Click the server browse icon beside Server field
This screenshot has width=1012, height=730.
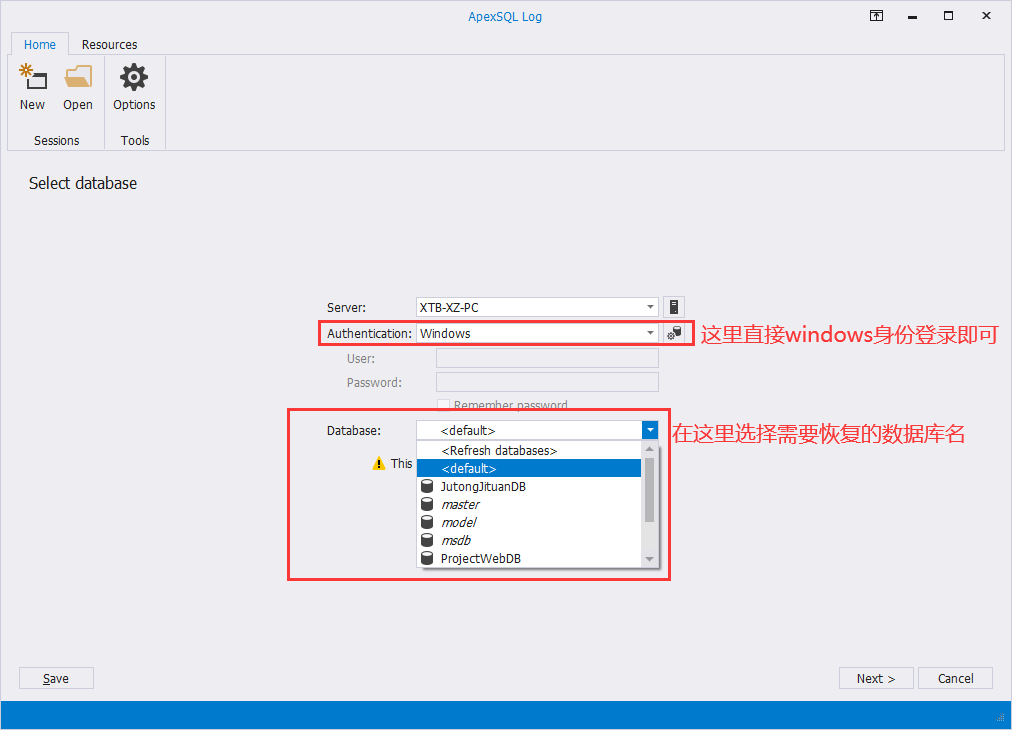point(673,307)
